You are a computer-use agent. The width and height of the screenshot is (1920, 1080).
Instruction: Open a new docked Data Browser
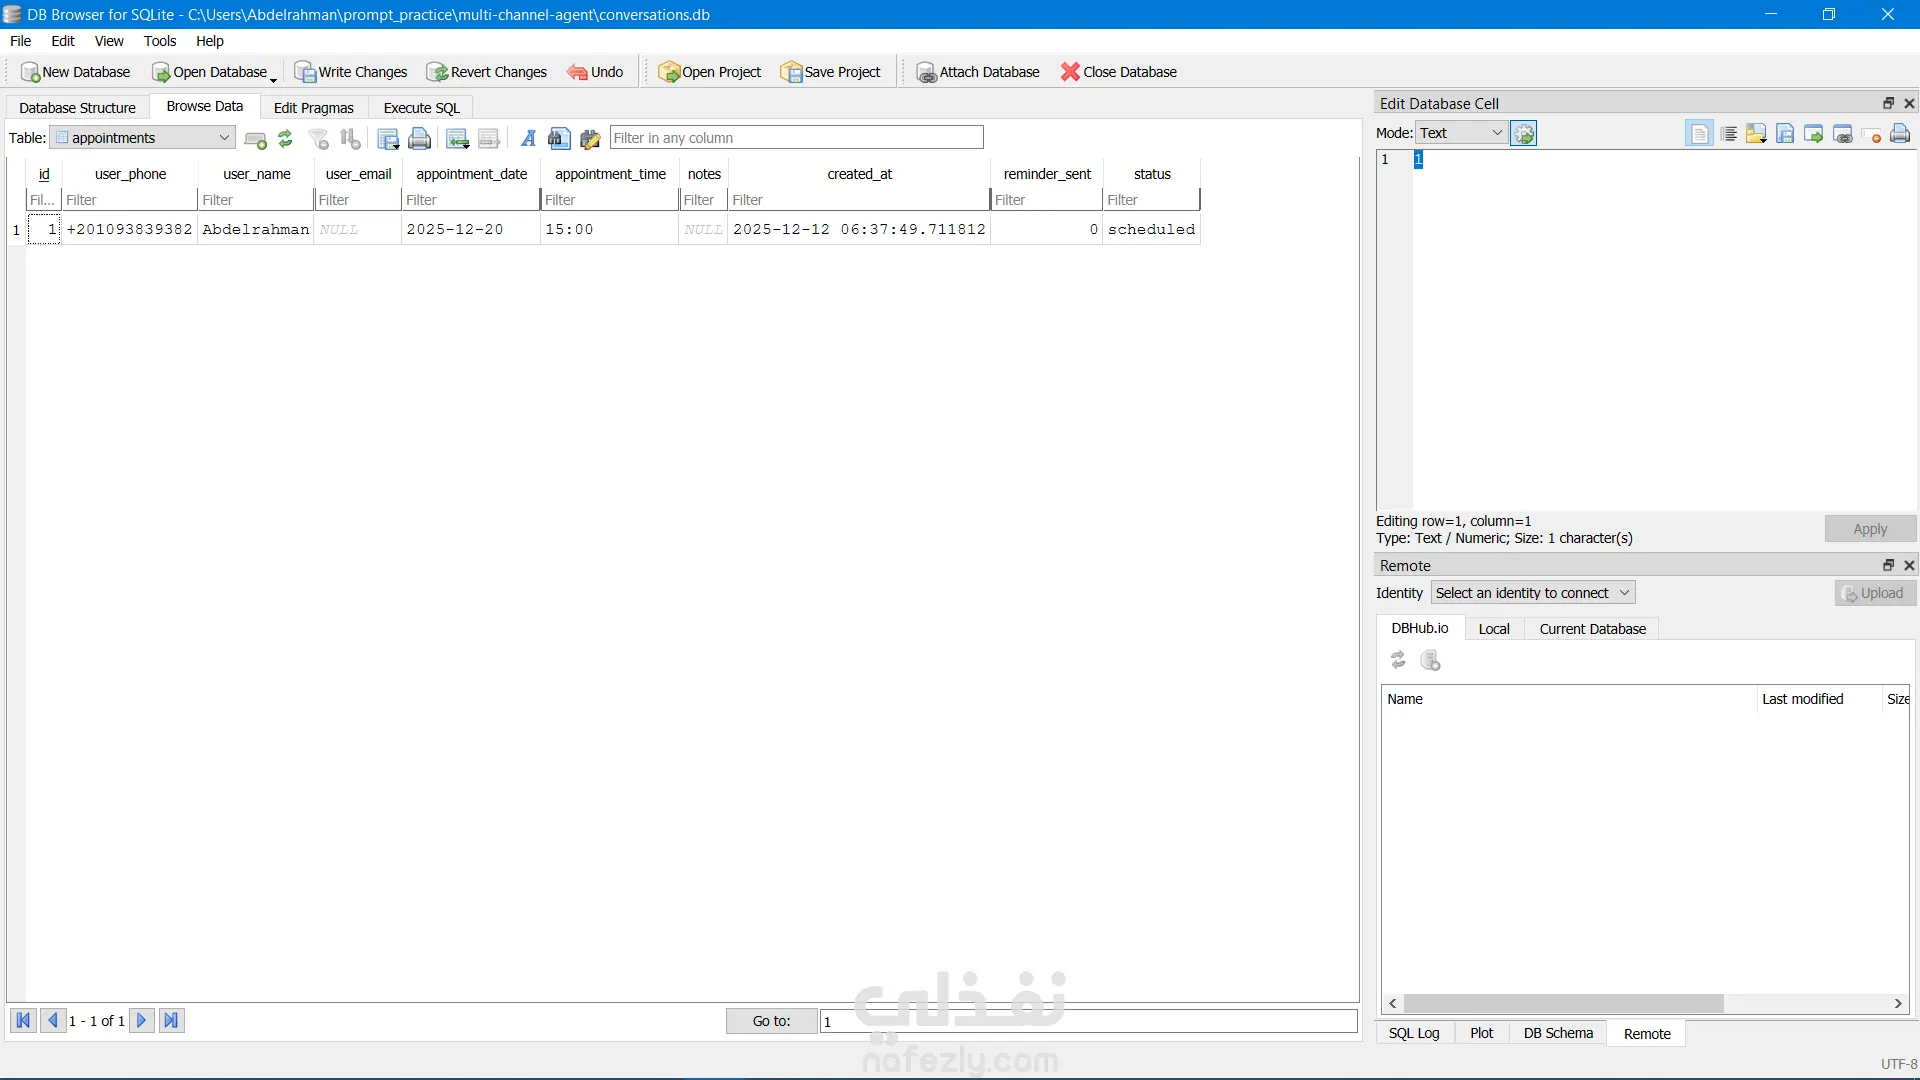click(256, 139)
